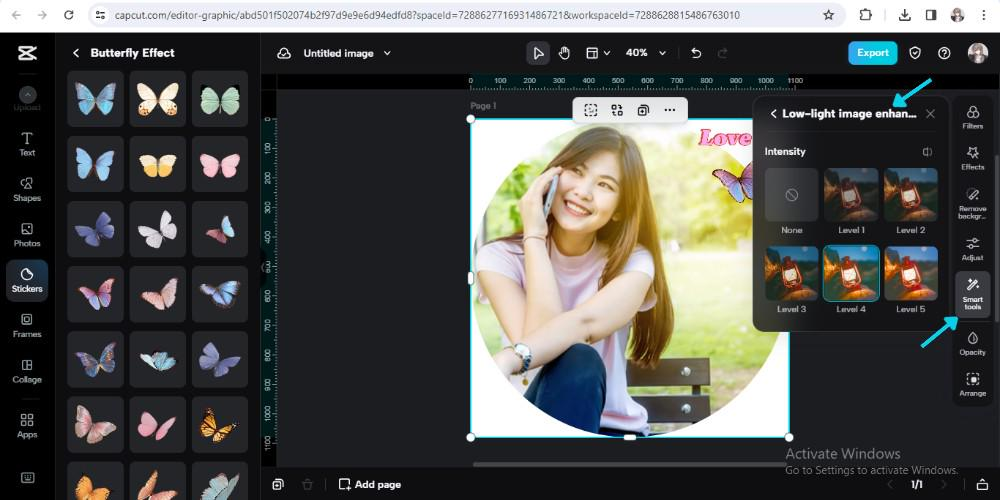This screenshot has width=1000, height=500.
Task: Bookmark this page with the star icon
Action: (x=828, y=15)
